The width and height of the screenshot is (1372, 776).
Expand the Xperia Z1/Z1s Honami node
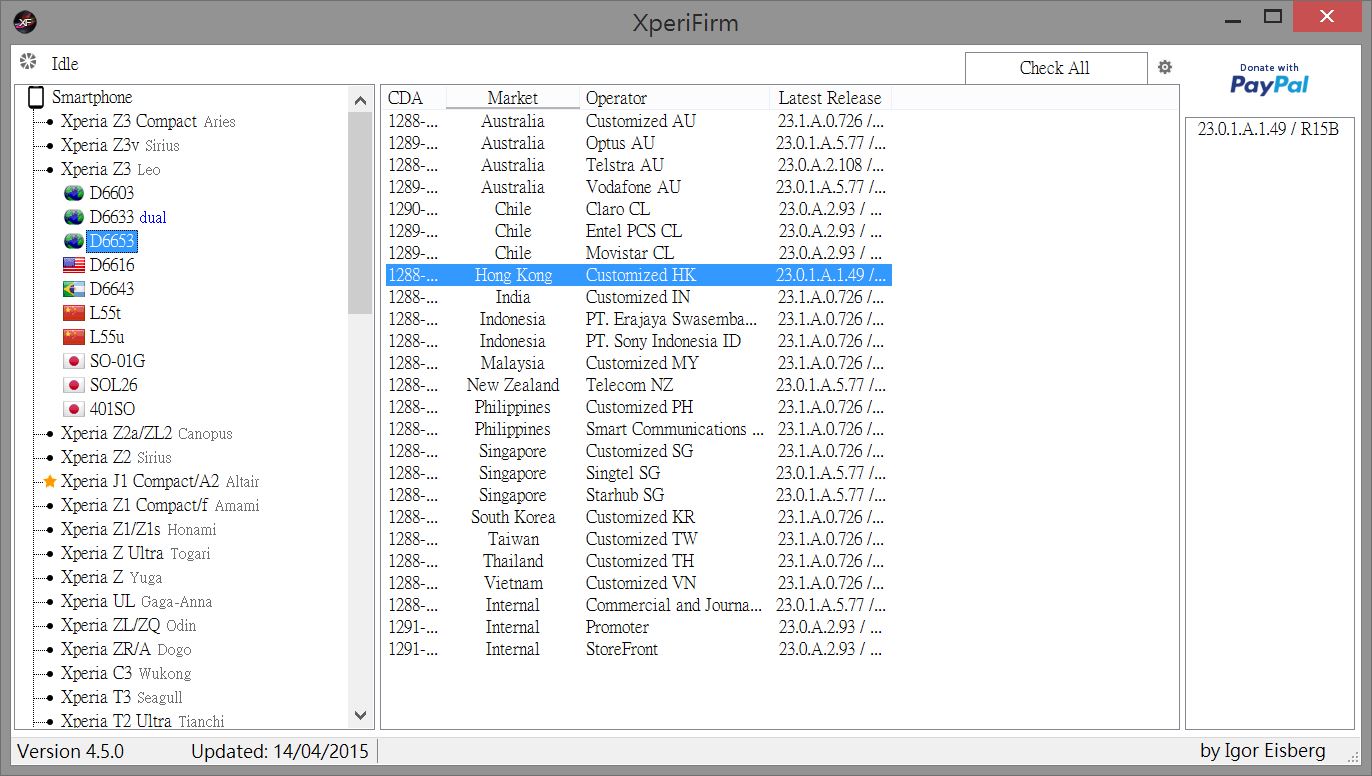49,529
